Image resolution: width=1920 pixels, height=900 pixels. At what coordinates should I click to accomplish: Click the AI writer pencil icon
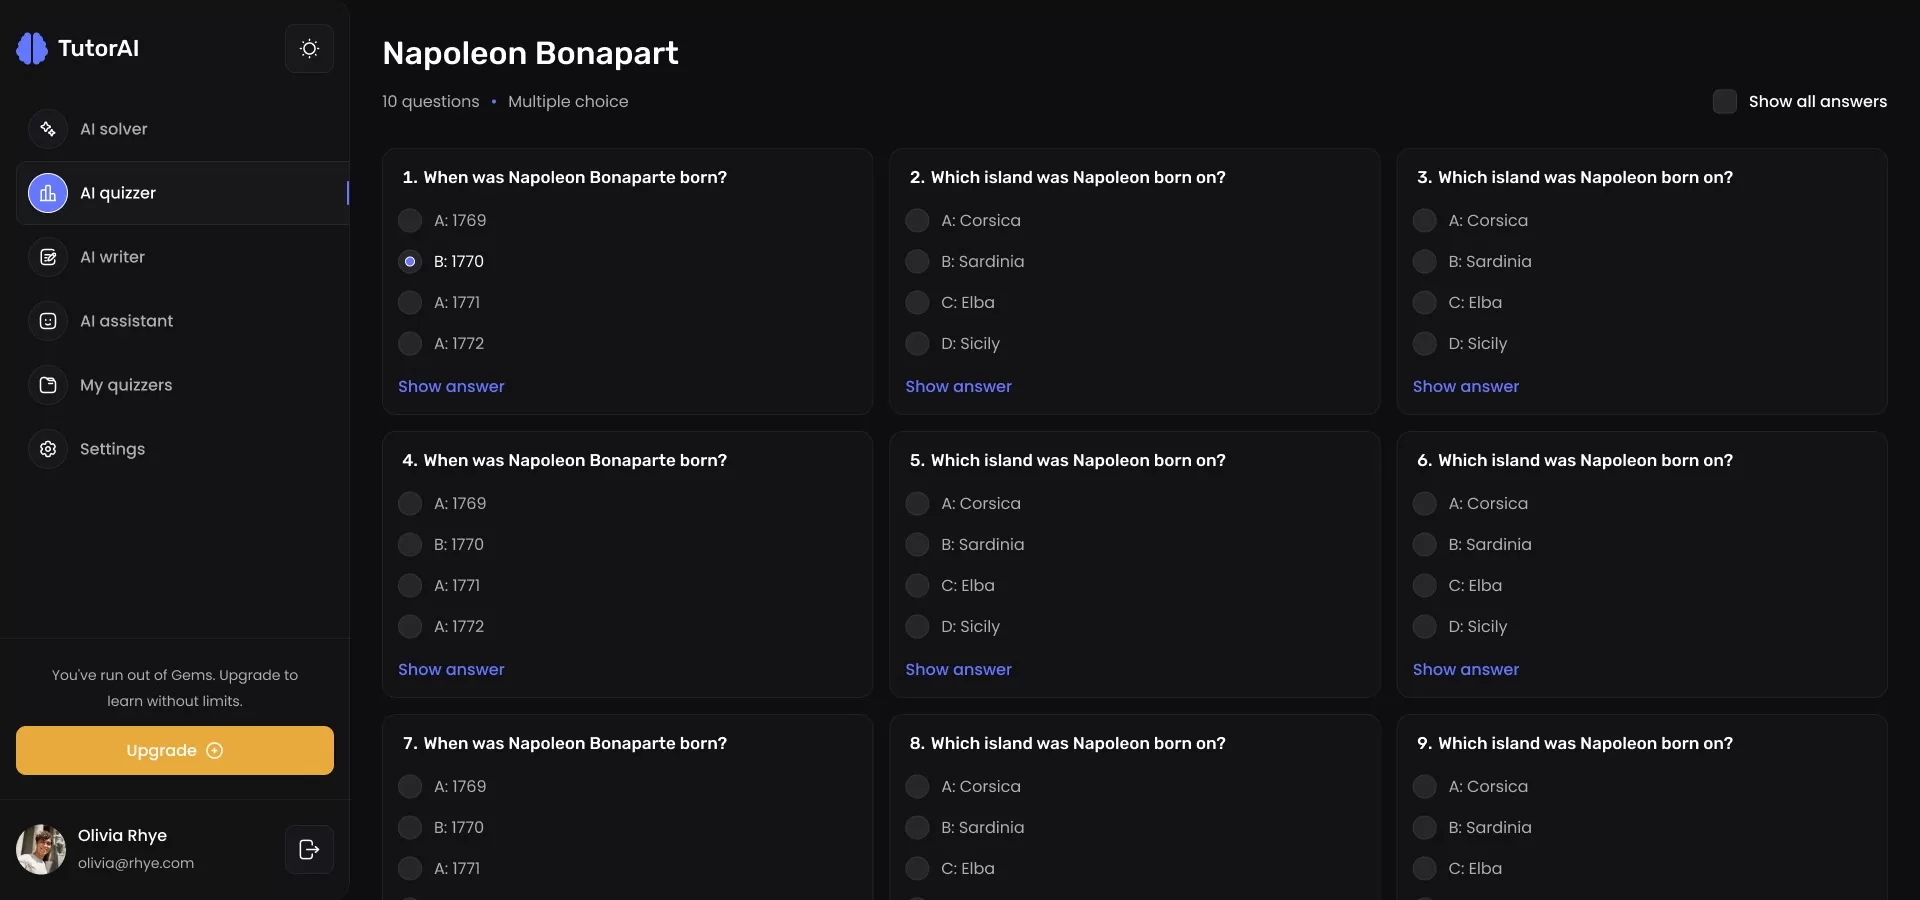pyautogui.click(x=48, y=257)
